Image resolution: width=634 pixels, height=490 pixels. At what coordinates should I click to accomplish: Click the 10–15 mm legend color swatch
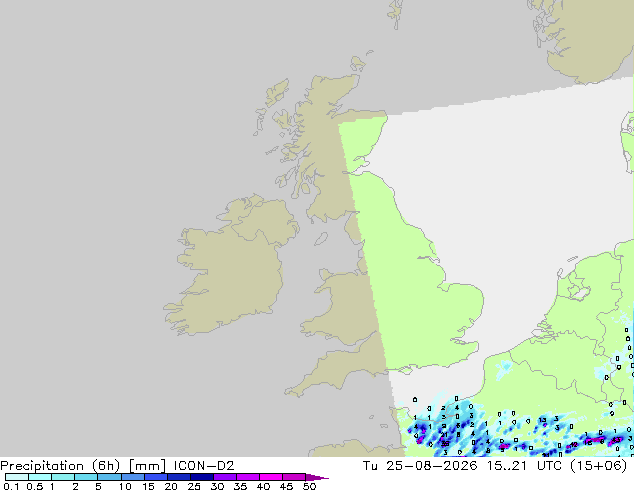pyautogui.click(x=132, y=477)
